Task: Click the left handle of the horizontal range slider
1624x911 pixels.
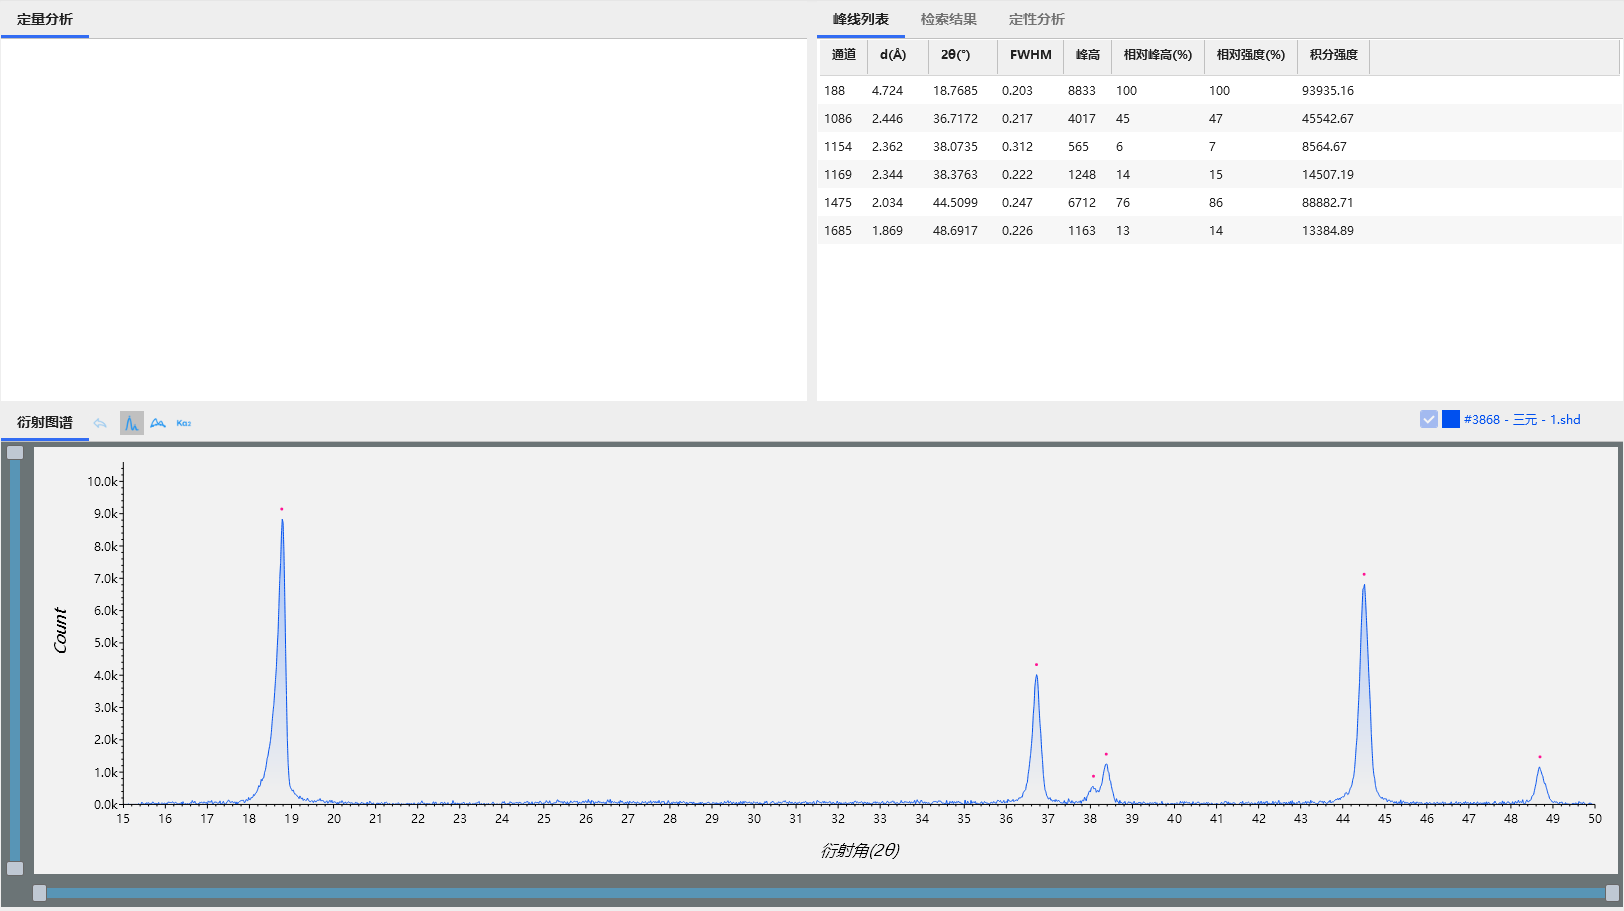Action: (x=39, y=893)
